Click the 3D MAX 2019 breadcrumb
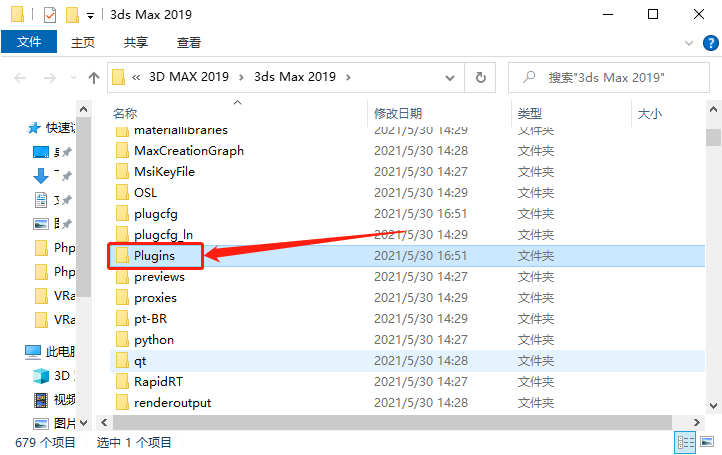722x455 pixels. pyautogui.click(x=189, y=76)
